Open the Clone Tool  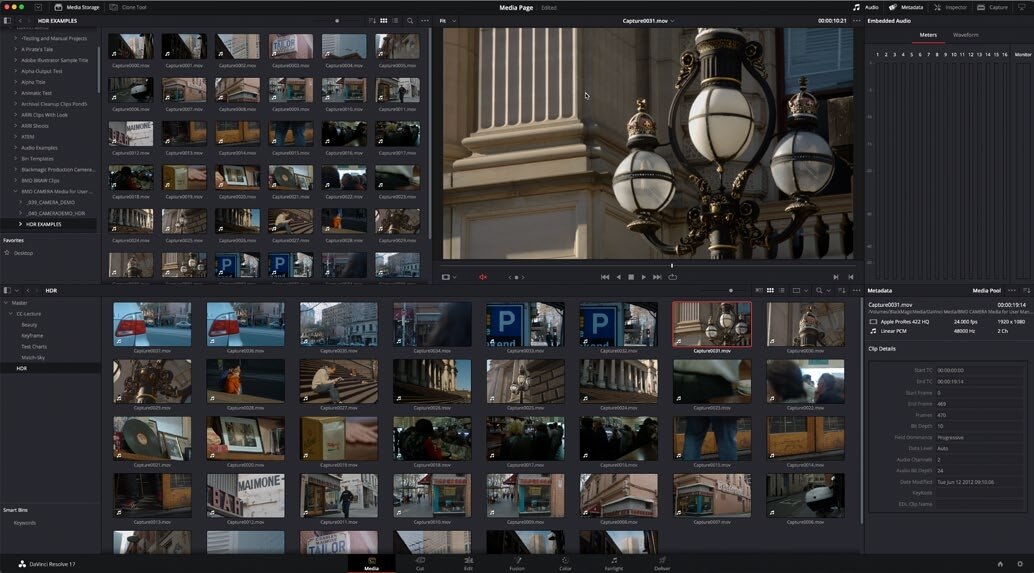coord(128,7)
